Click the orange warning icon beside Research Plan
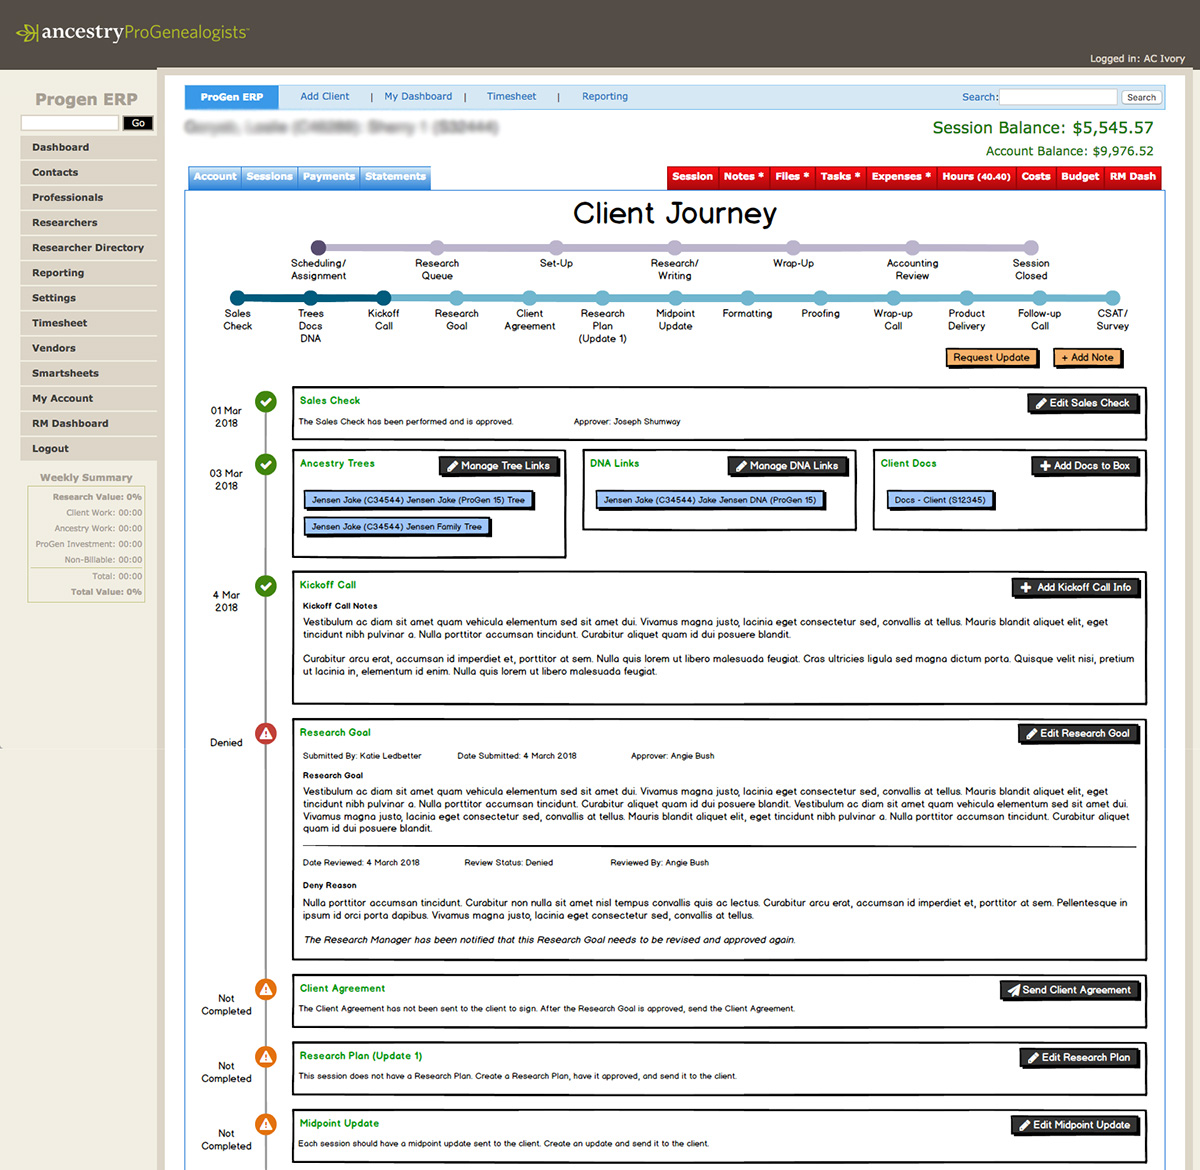The image size is (1200, 1170). (x=266, y=1057)
